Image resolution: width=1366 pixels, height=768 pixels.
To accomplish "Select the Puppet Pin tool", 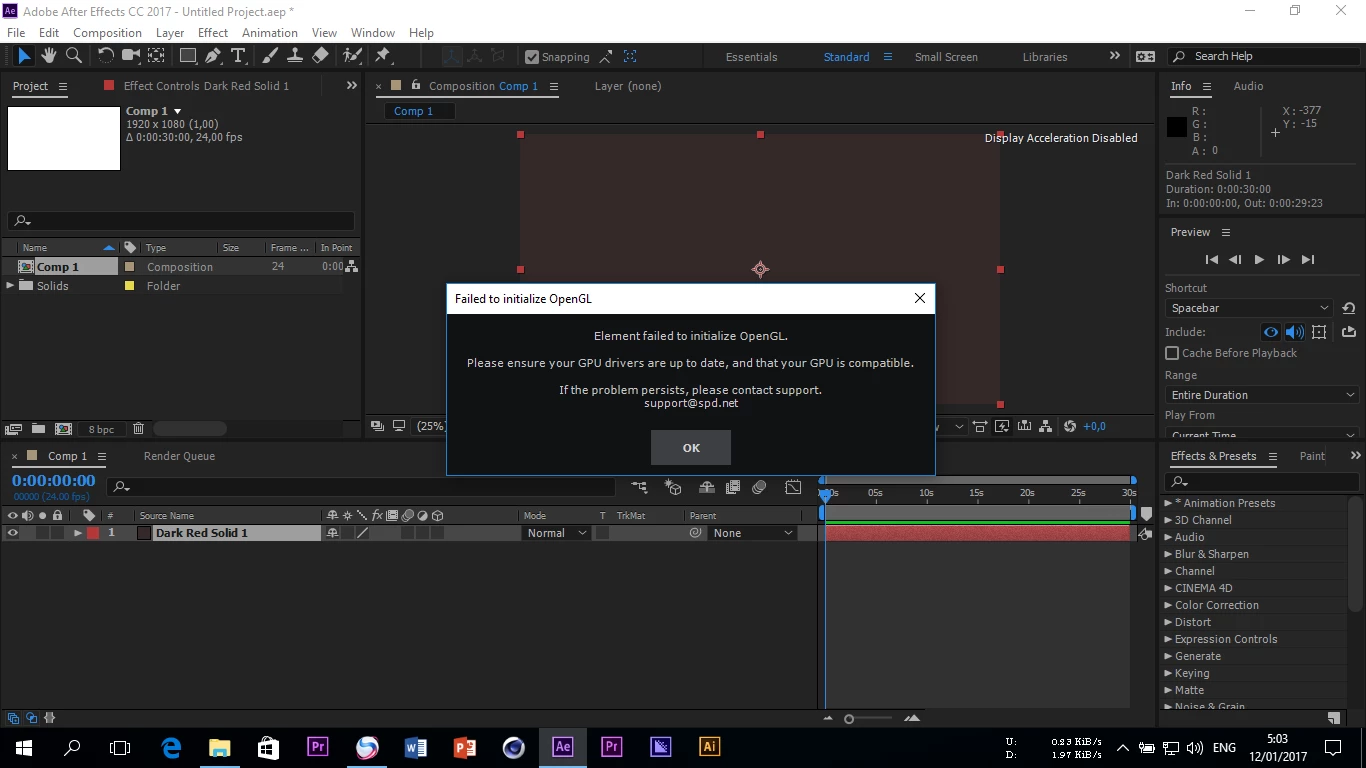I will (x=383, y=56).
